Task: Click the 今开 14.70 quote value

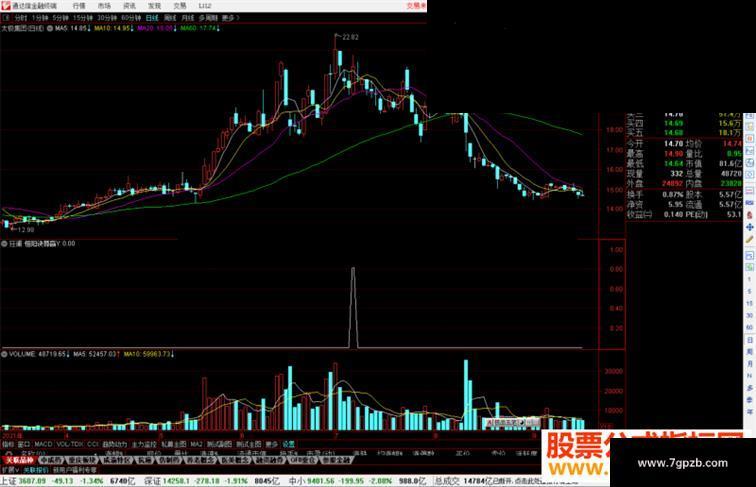Action: [x=673, y=144]
